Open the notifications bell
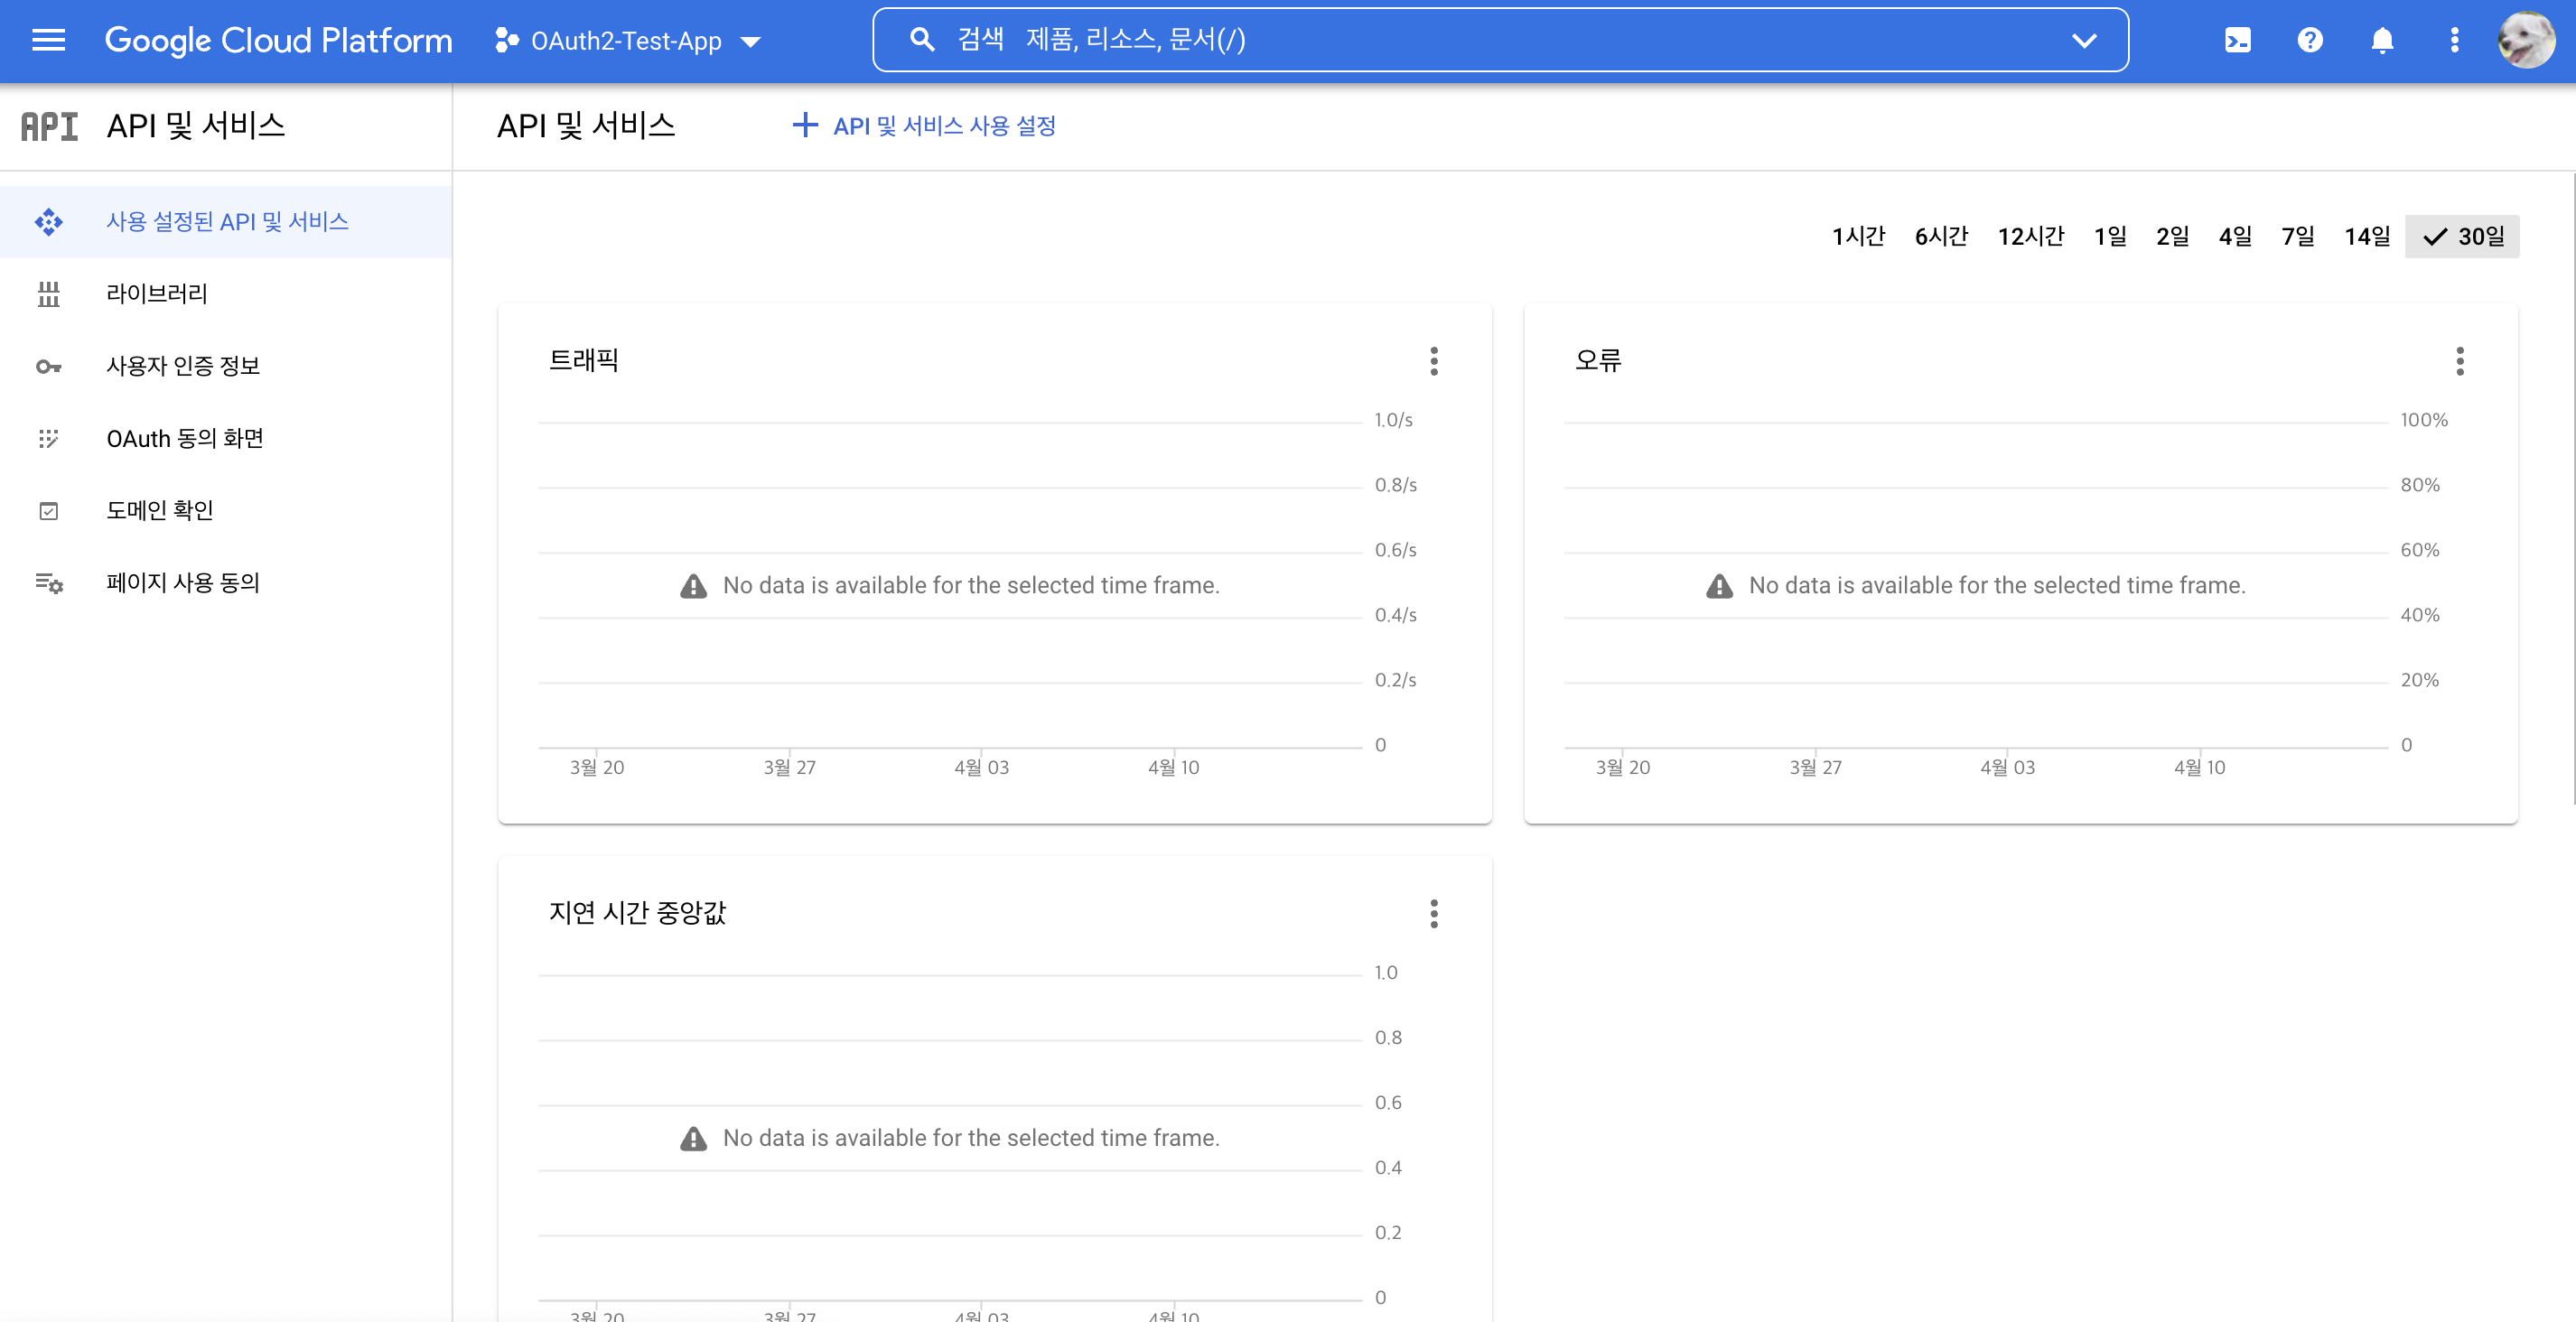2576x1322 pixels. pyautogui.click(x=2382, y=40)
